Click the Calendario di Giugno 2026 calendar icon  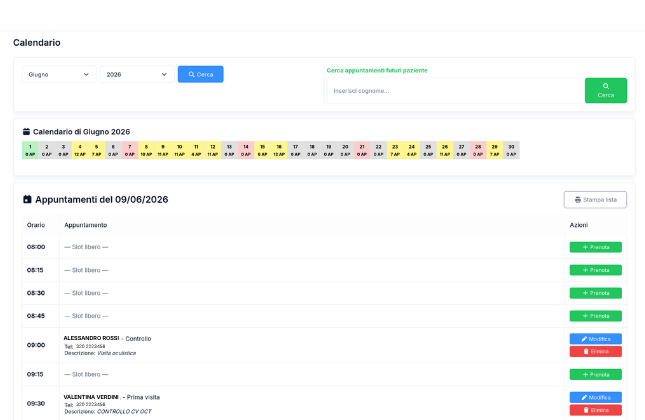[26, 132]
